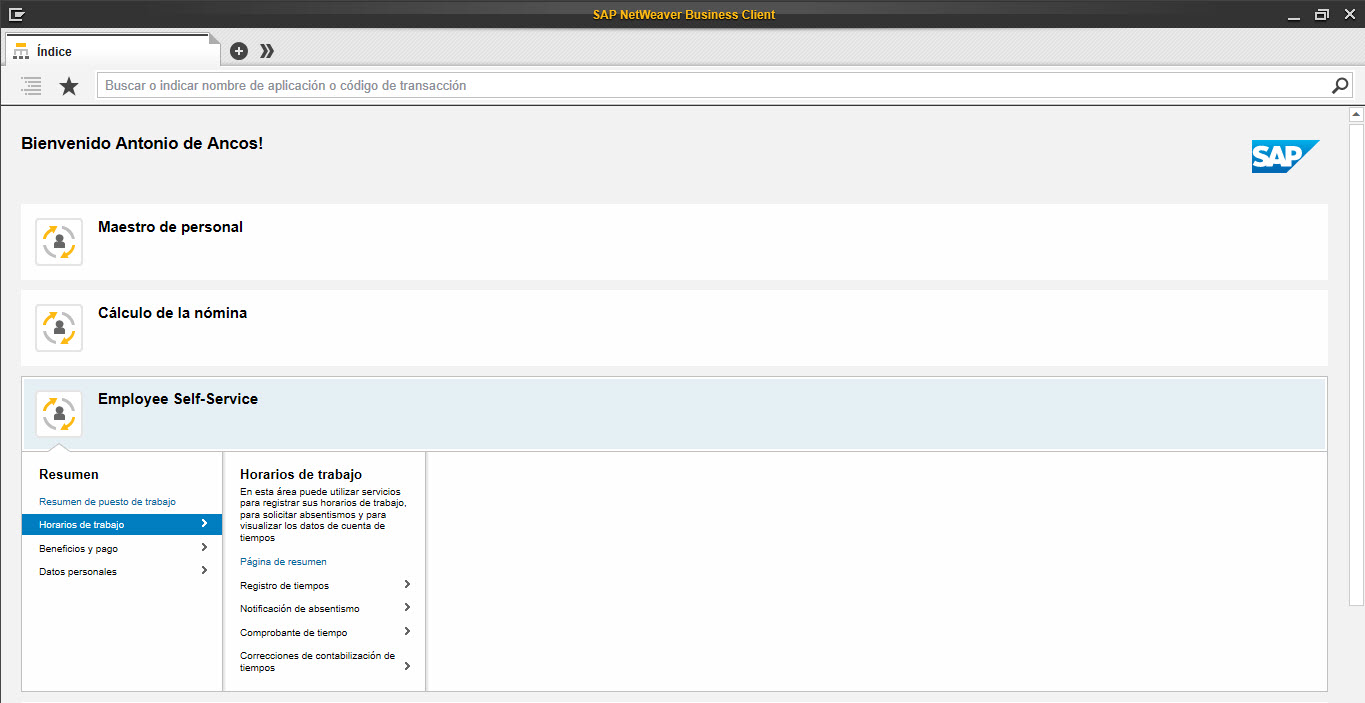The height and width of the screenshot is (703, 1365).
Task: Click the index list icon beside the star
Action: tap(30, 86)
